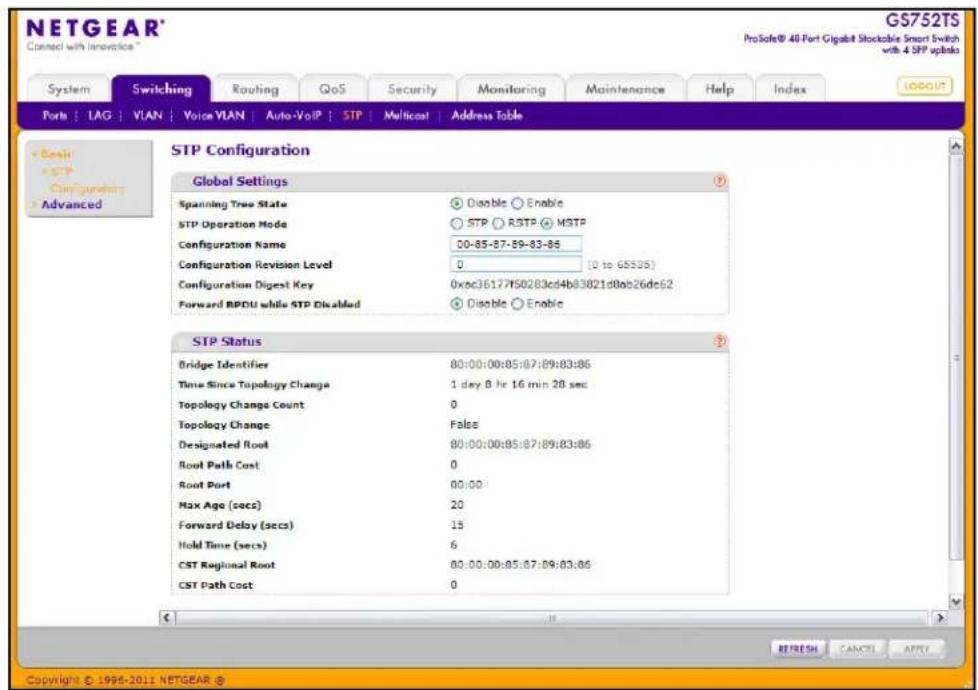
Task: Open the Monitoring tab
Action: [511, 89]
